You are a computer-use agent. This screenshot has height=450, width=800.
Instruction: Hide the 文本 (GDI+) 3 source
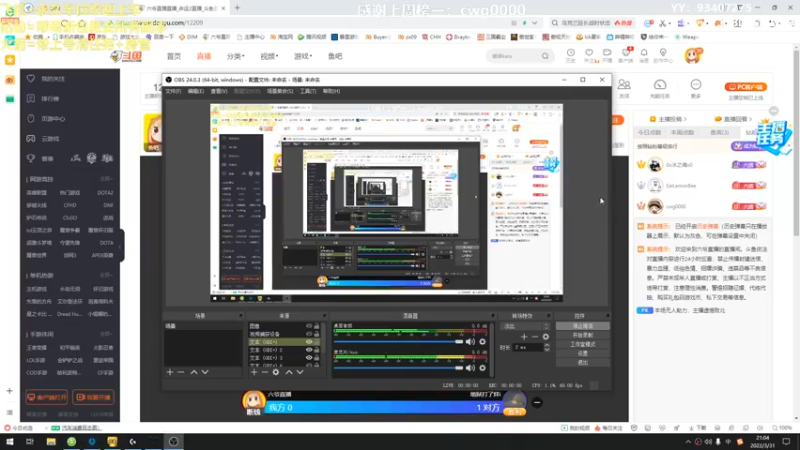309,358
